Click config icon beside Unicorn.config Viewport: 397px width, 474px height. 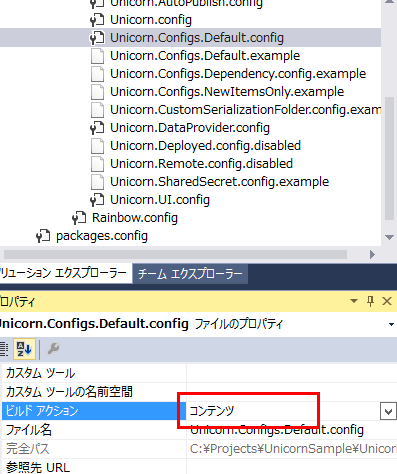97,20
